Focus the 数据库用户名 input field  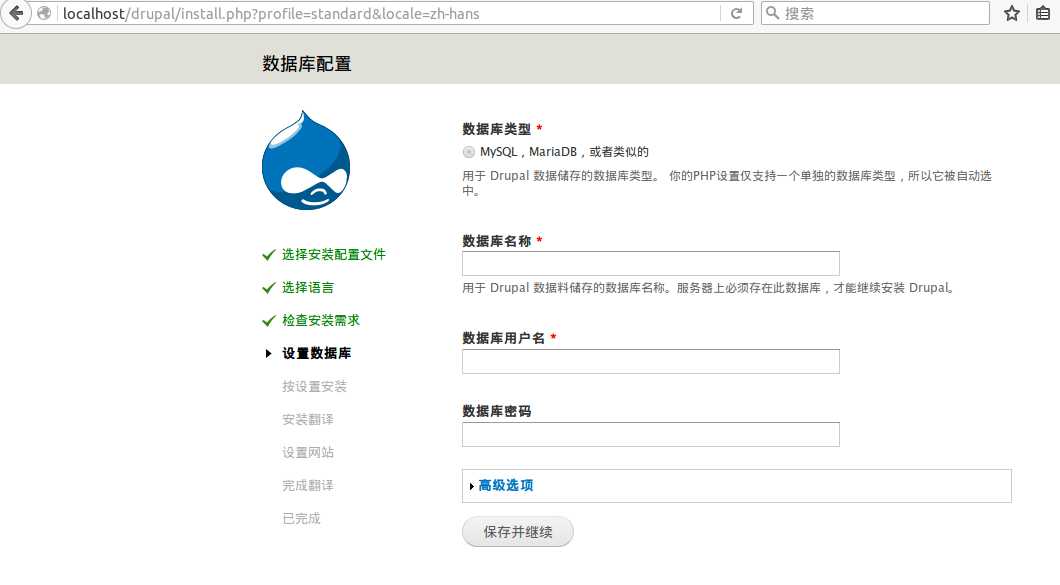tap(651, 361)
